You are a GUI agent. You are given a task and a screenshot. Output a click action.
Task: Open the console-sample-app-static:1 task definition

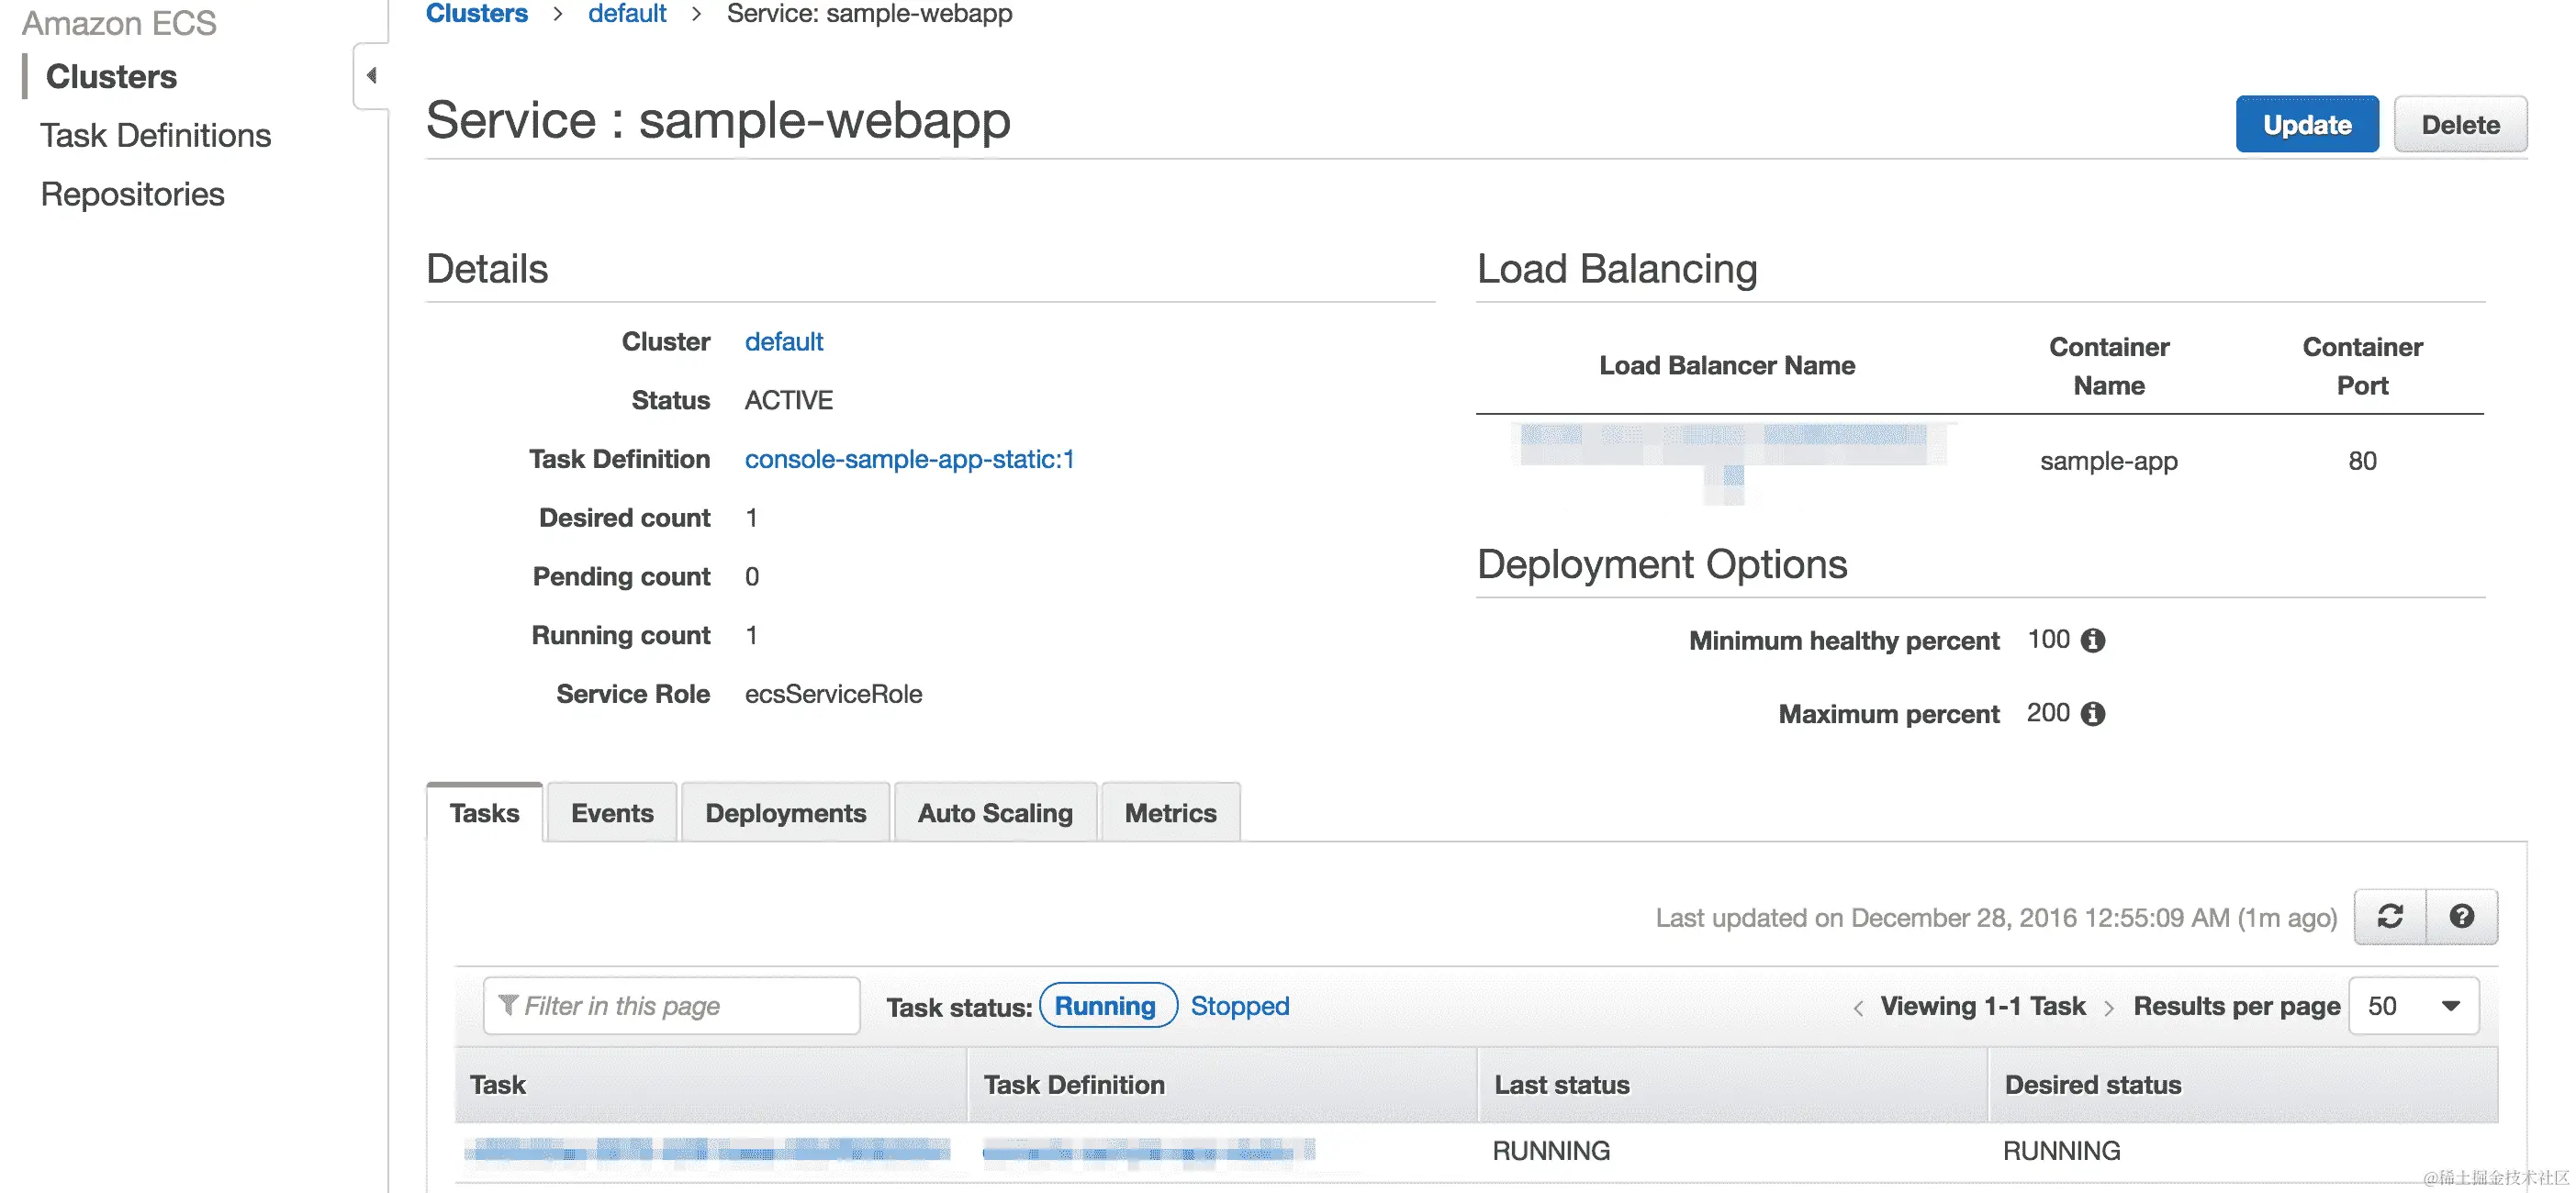(x=910, y=459)
